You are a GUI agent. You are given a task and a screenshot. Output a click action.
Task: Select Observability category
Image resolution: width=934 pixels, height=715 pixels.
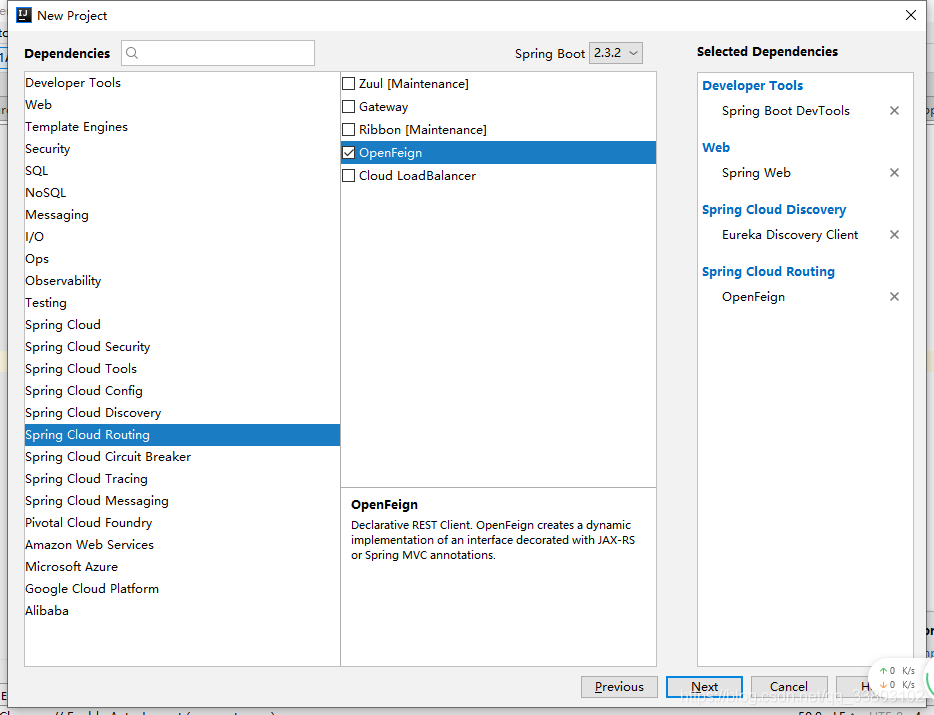click(x=182, y=281)
